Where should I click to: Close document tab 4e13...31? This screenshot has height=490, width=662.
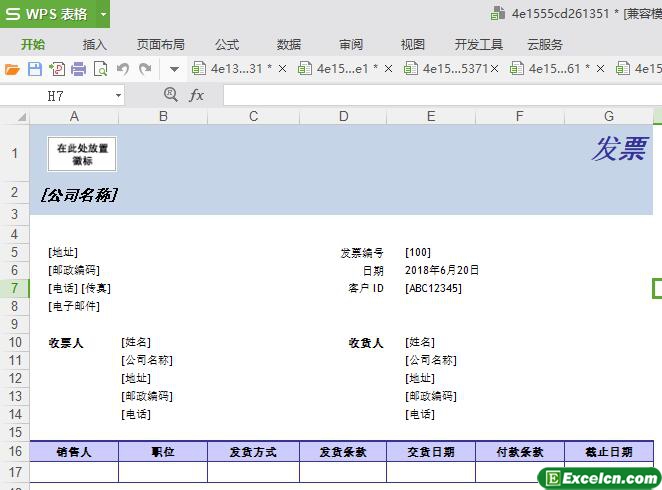(x=282, y=69)
